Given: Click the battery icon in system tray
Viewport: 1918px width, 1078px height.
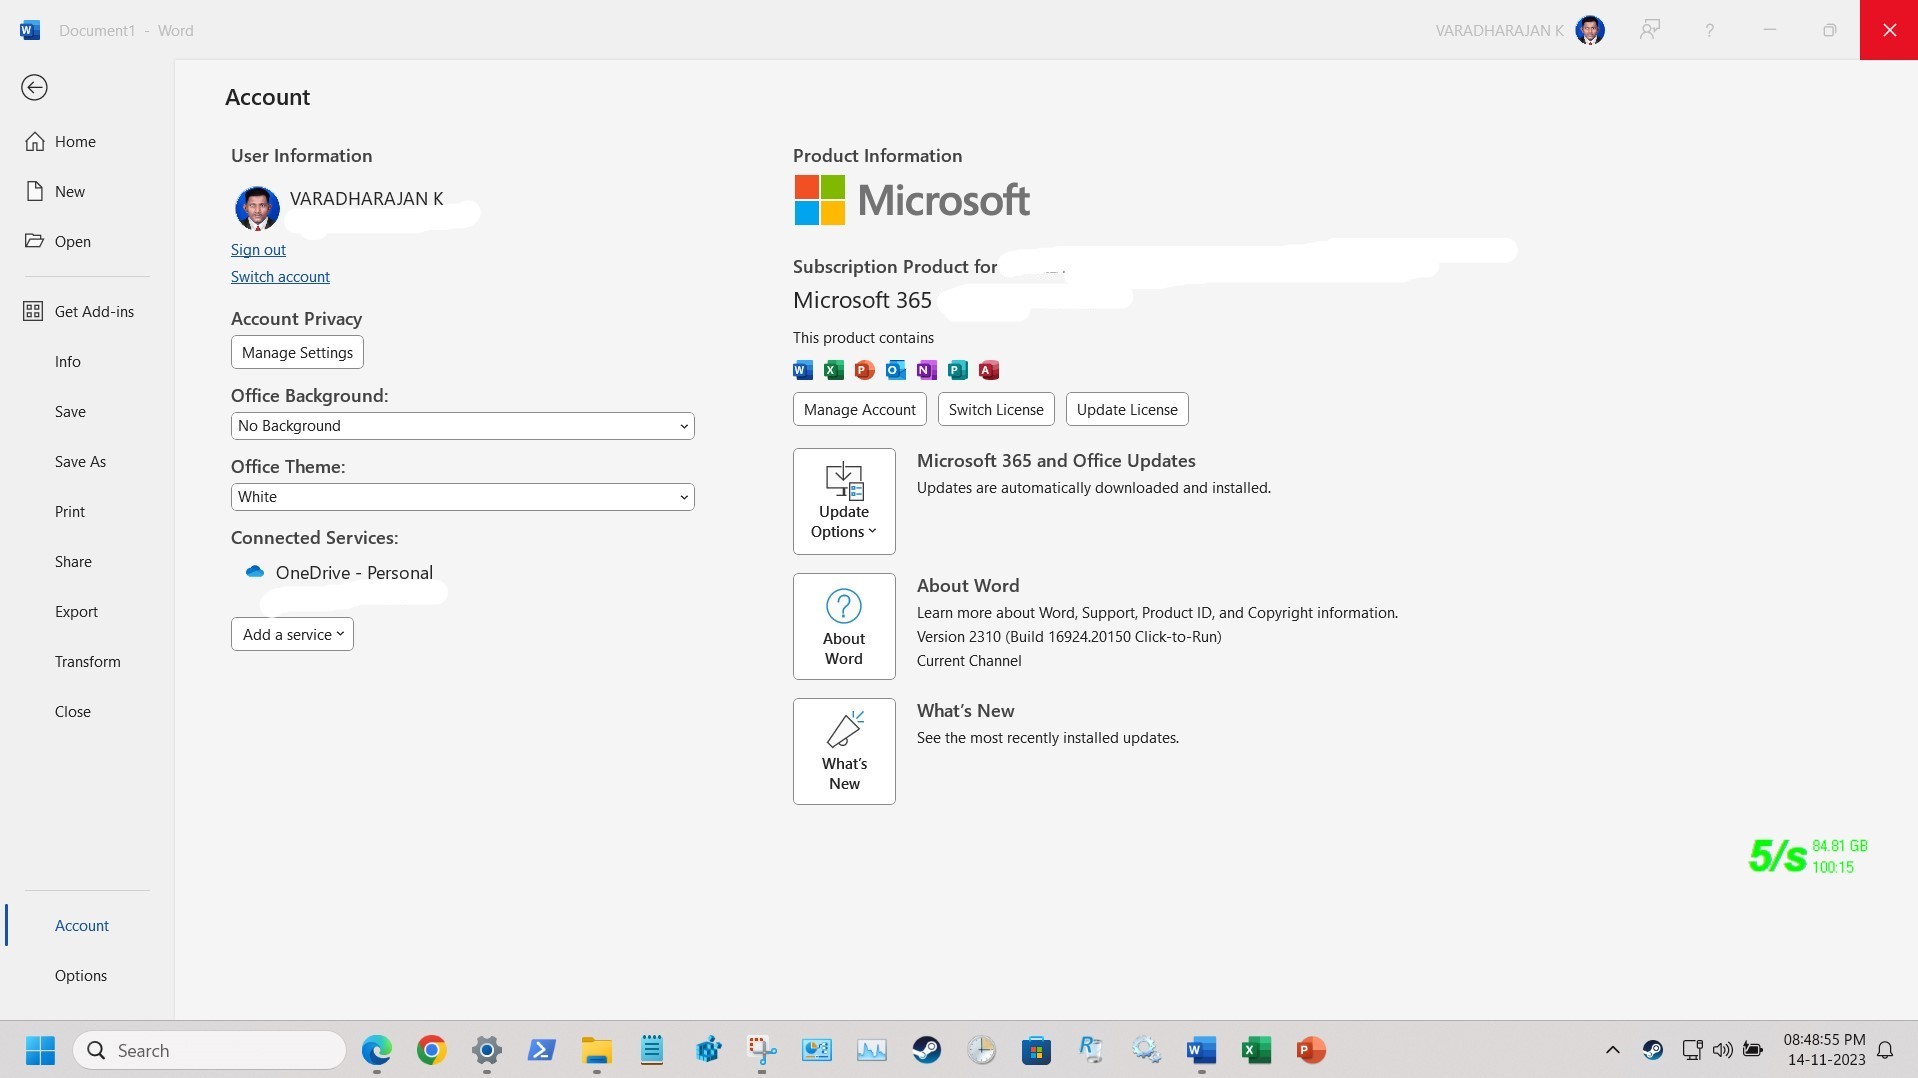Looking at the screenshot, I should click(x=1753, y=1051).
